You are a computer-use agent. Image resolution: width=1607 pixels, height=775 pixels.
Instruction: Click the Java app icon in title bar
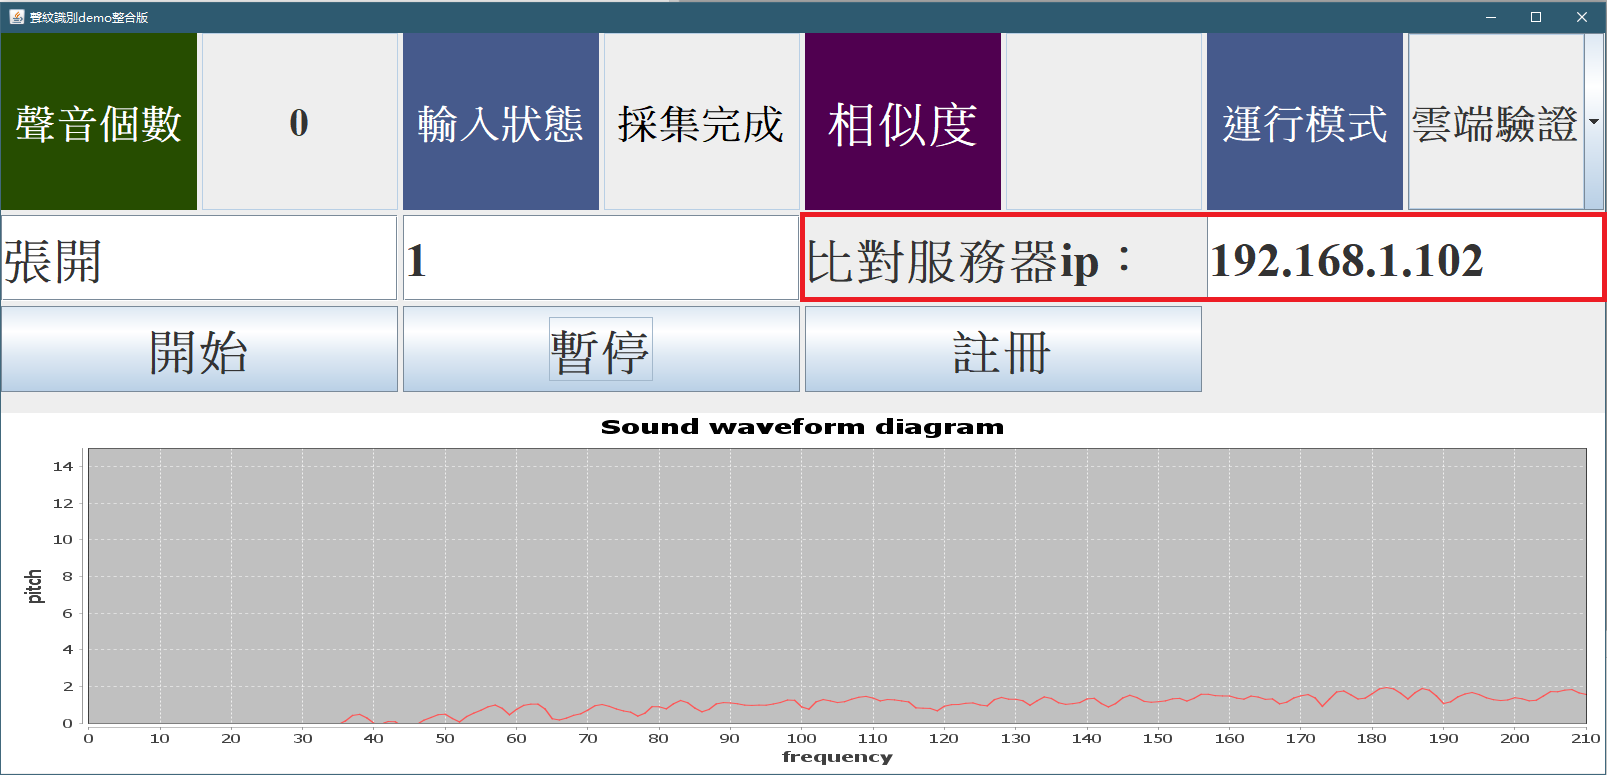click(x=16, y=17)
